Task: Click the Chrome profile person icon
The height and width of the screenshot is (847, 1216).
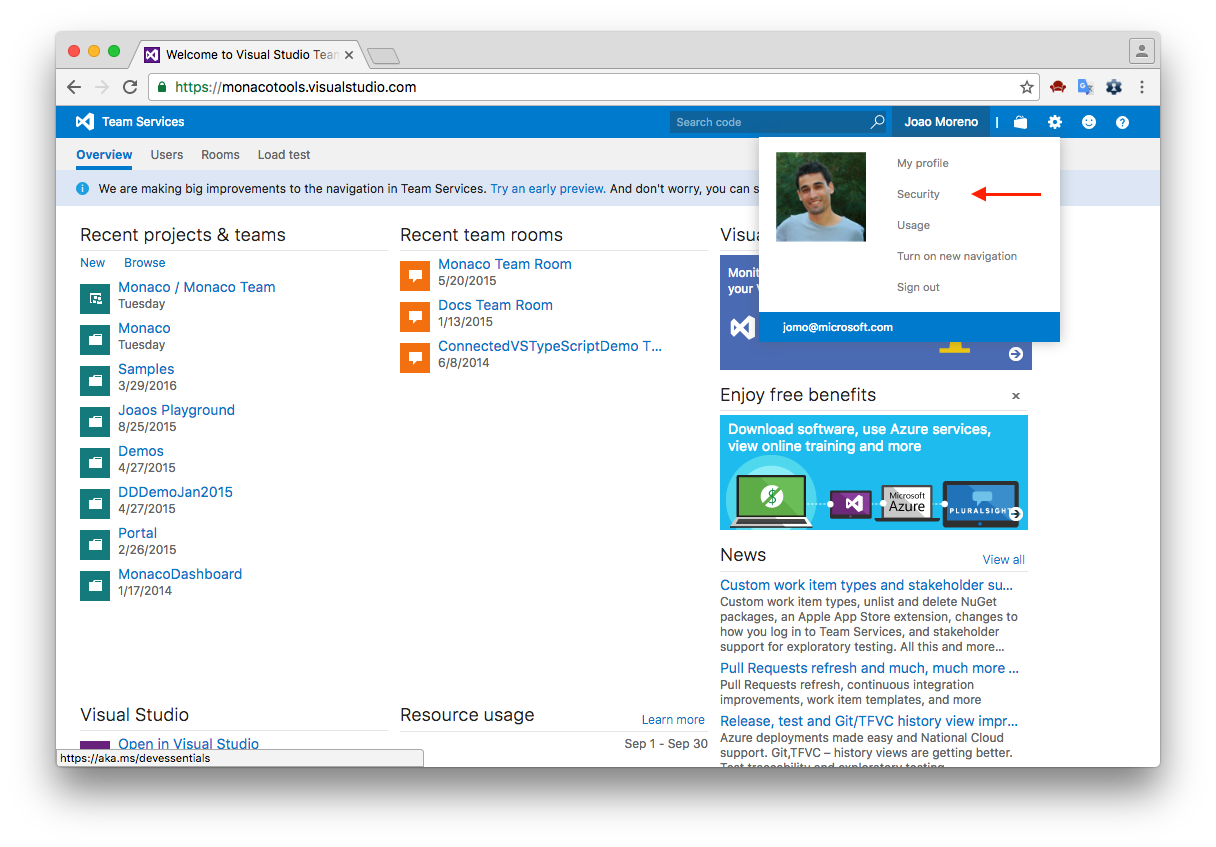Action: (x=1141, y=50)
